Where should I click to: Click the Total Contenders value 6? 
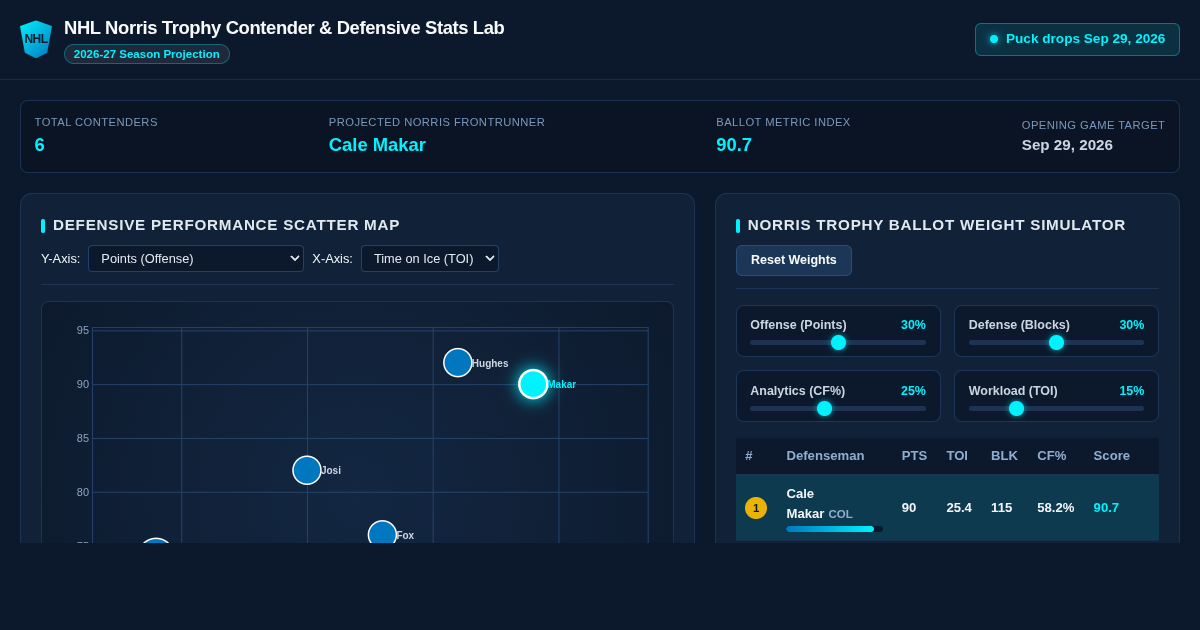pyautogui.click(x=40, y=145)
